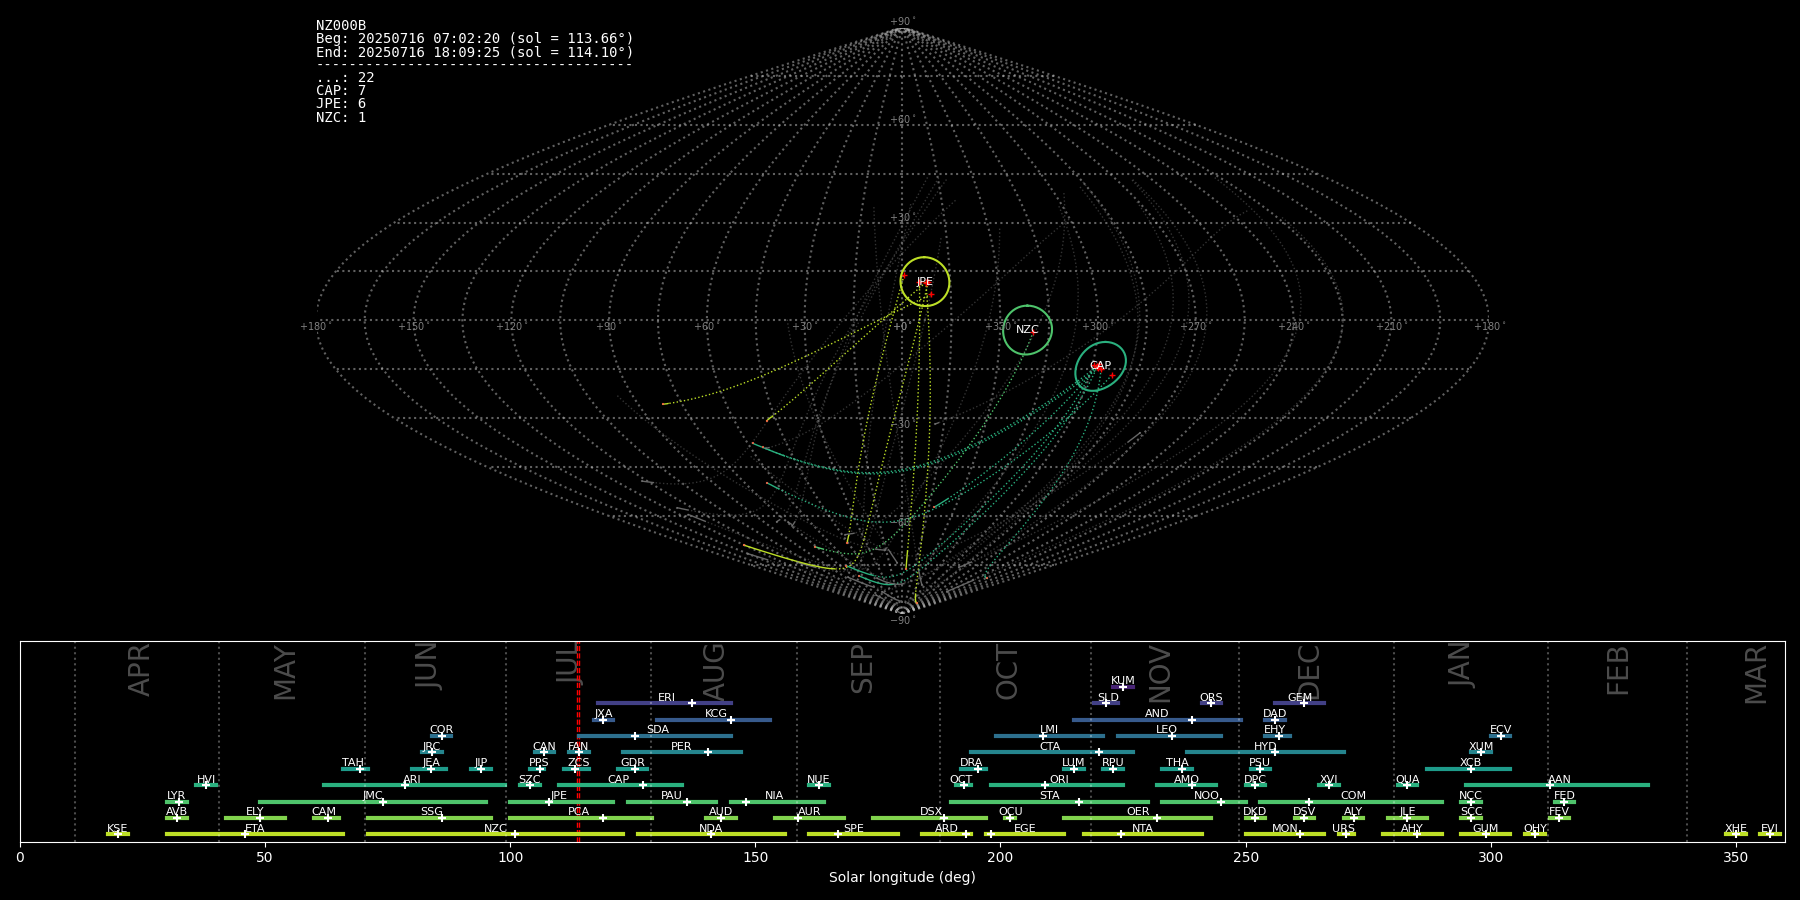Image resolution: width=1800 pixels, height=900 pixels.
Task: Click the KUM shower label in the timeline
Action: (1123, 681)
